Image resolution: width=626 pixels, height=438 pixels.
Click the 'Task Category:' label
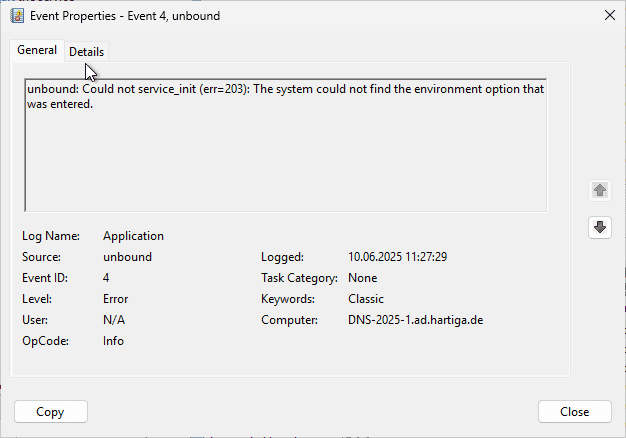click(x=299, y=278)
